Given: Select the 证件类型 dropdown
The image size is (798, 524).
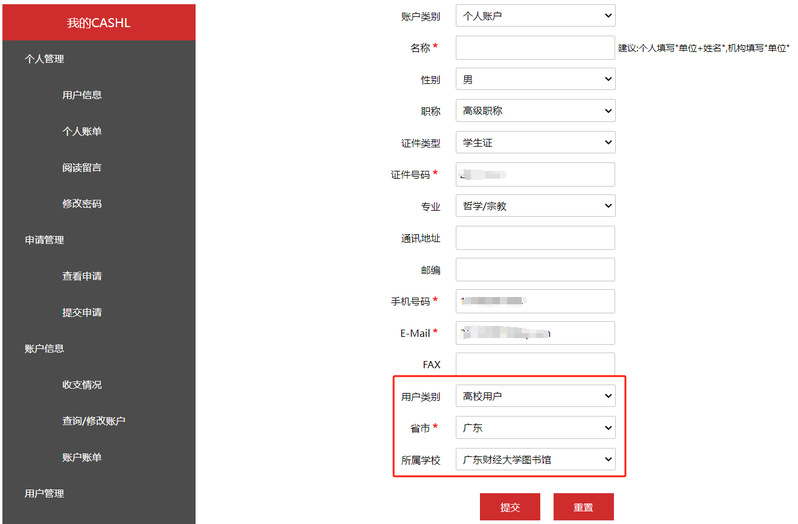Looking at the screenshot, I should (535, 143).
